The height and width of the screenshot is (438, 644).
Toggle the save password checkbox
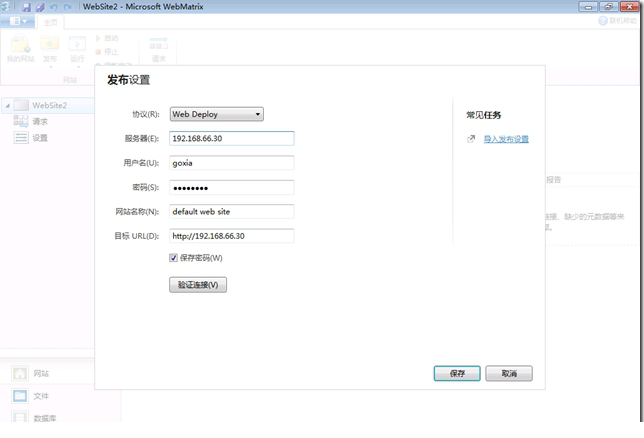click(173, 258)
